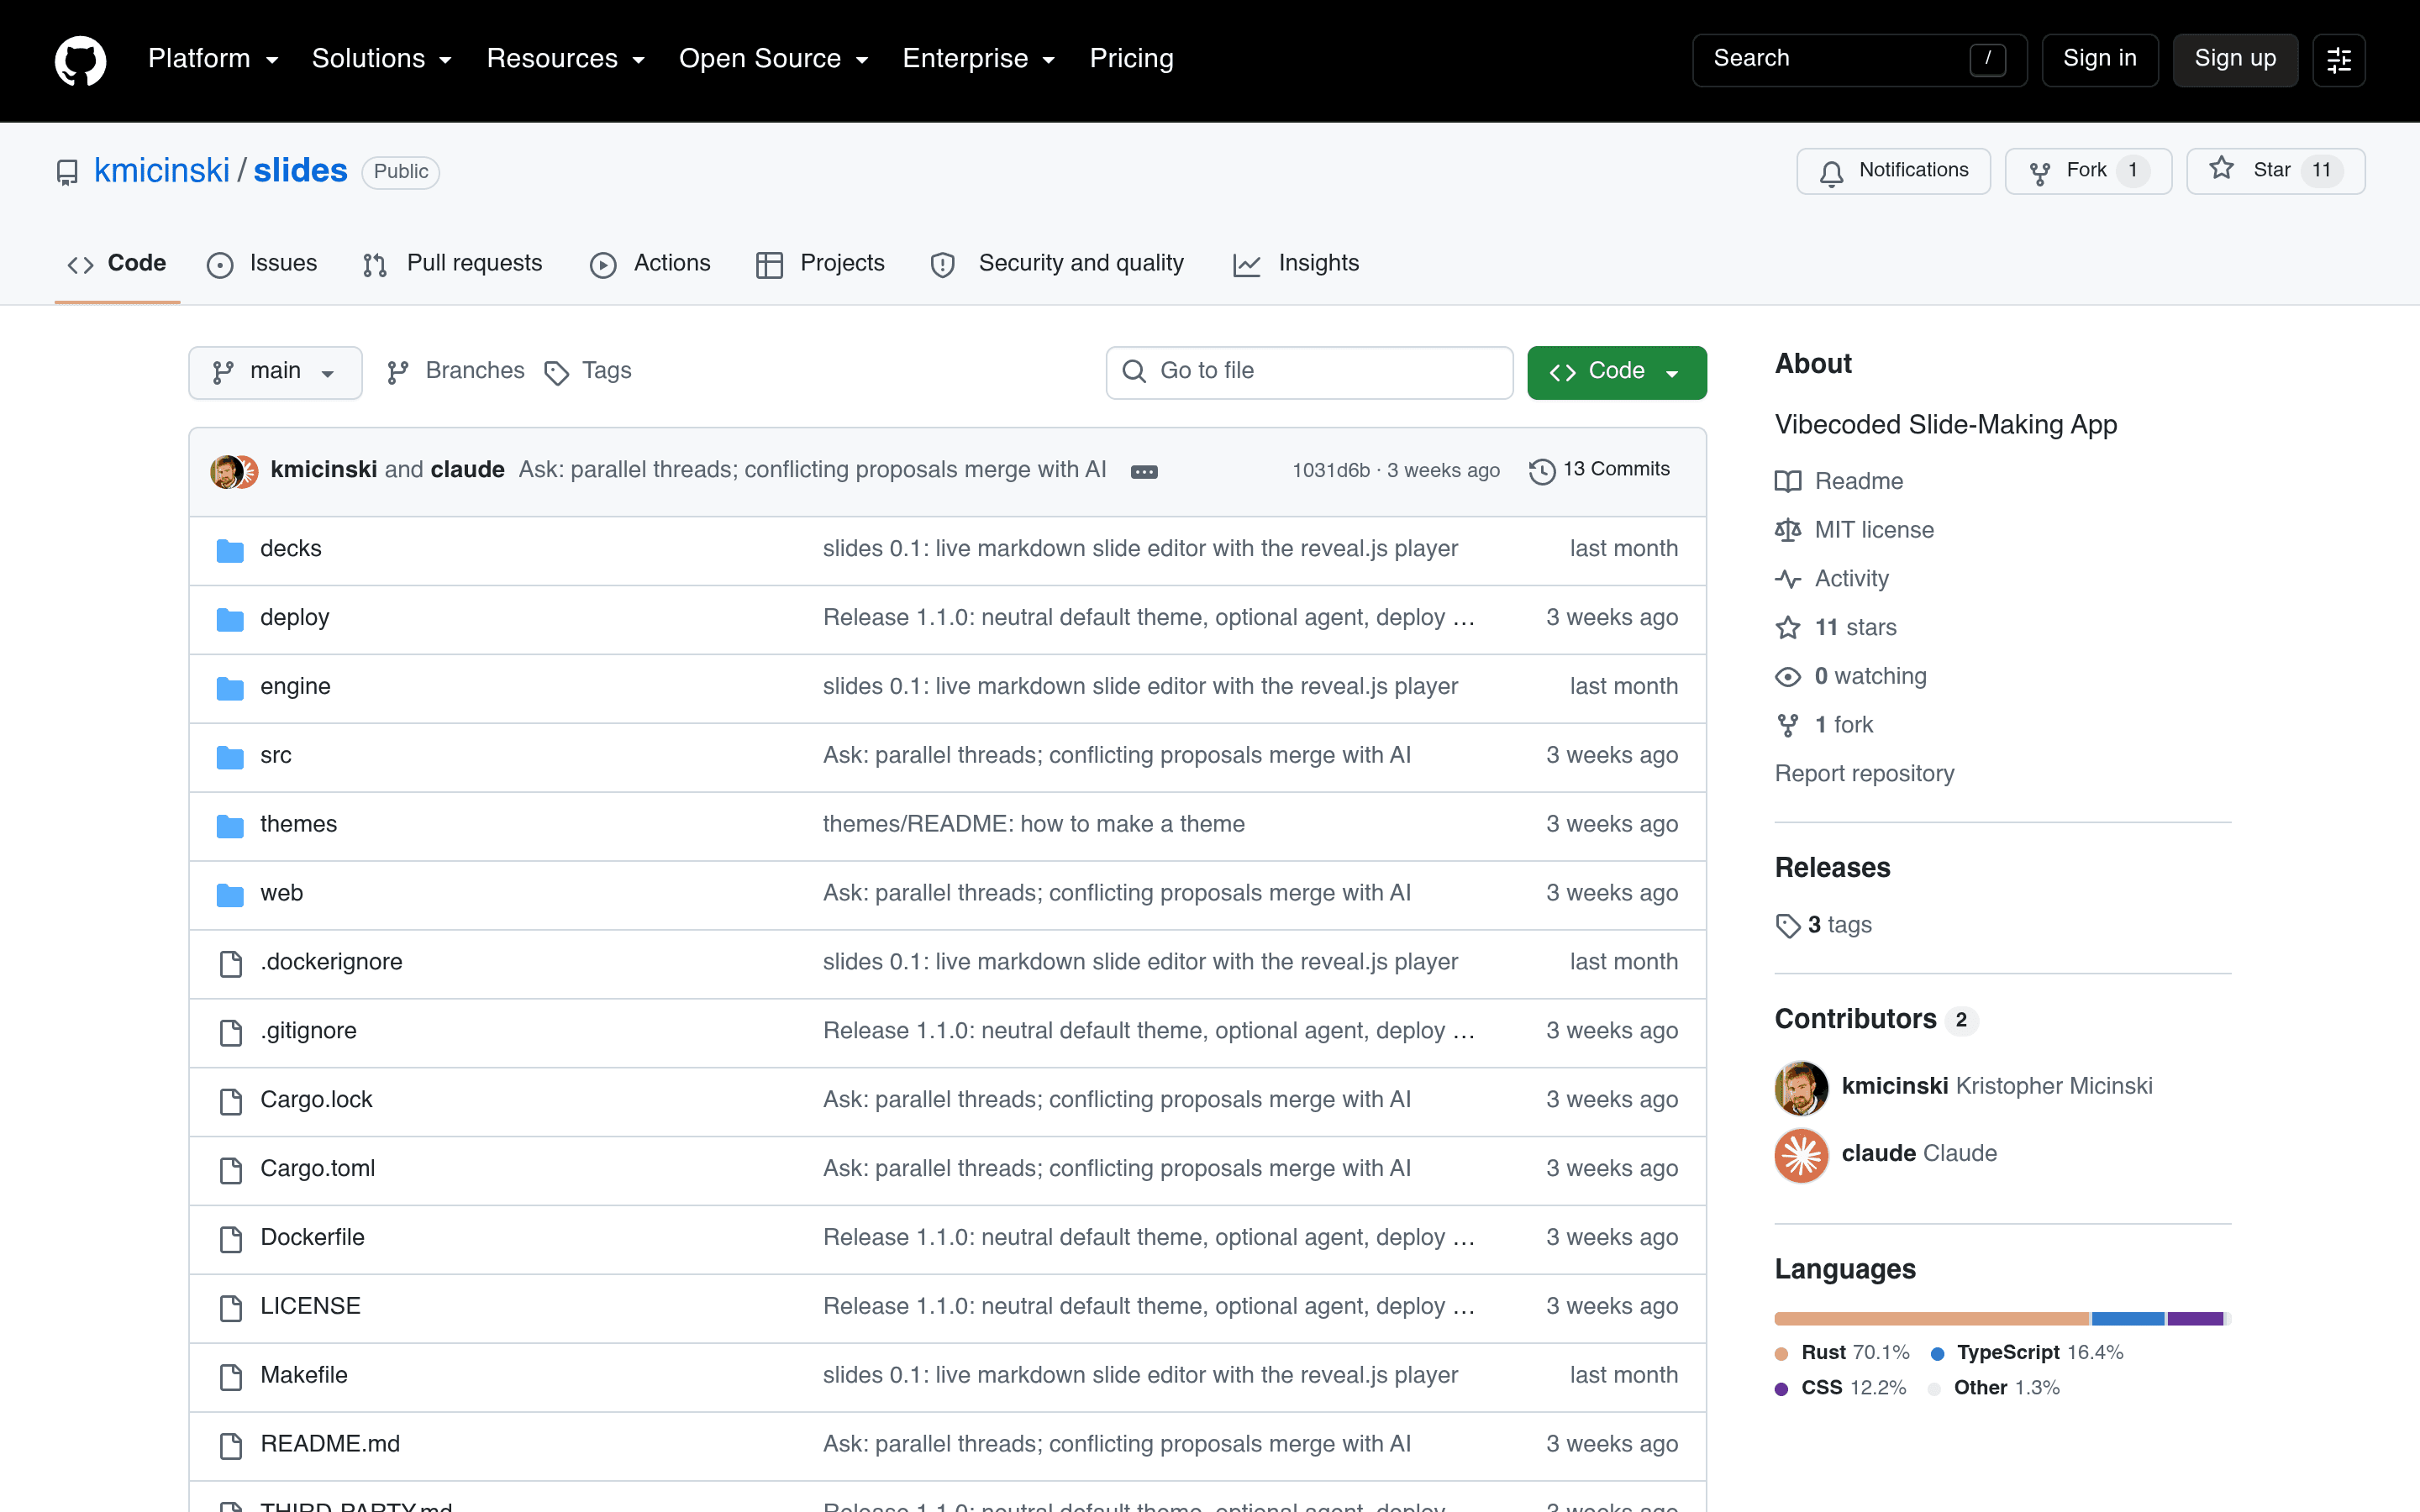The width and height of the screenshot is (2420, 1512).
Task: Click the Go to file search field
Action: tap(1309, 372)
